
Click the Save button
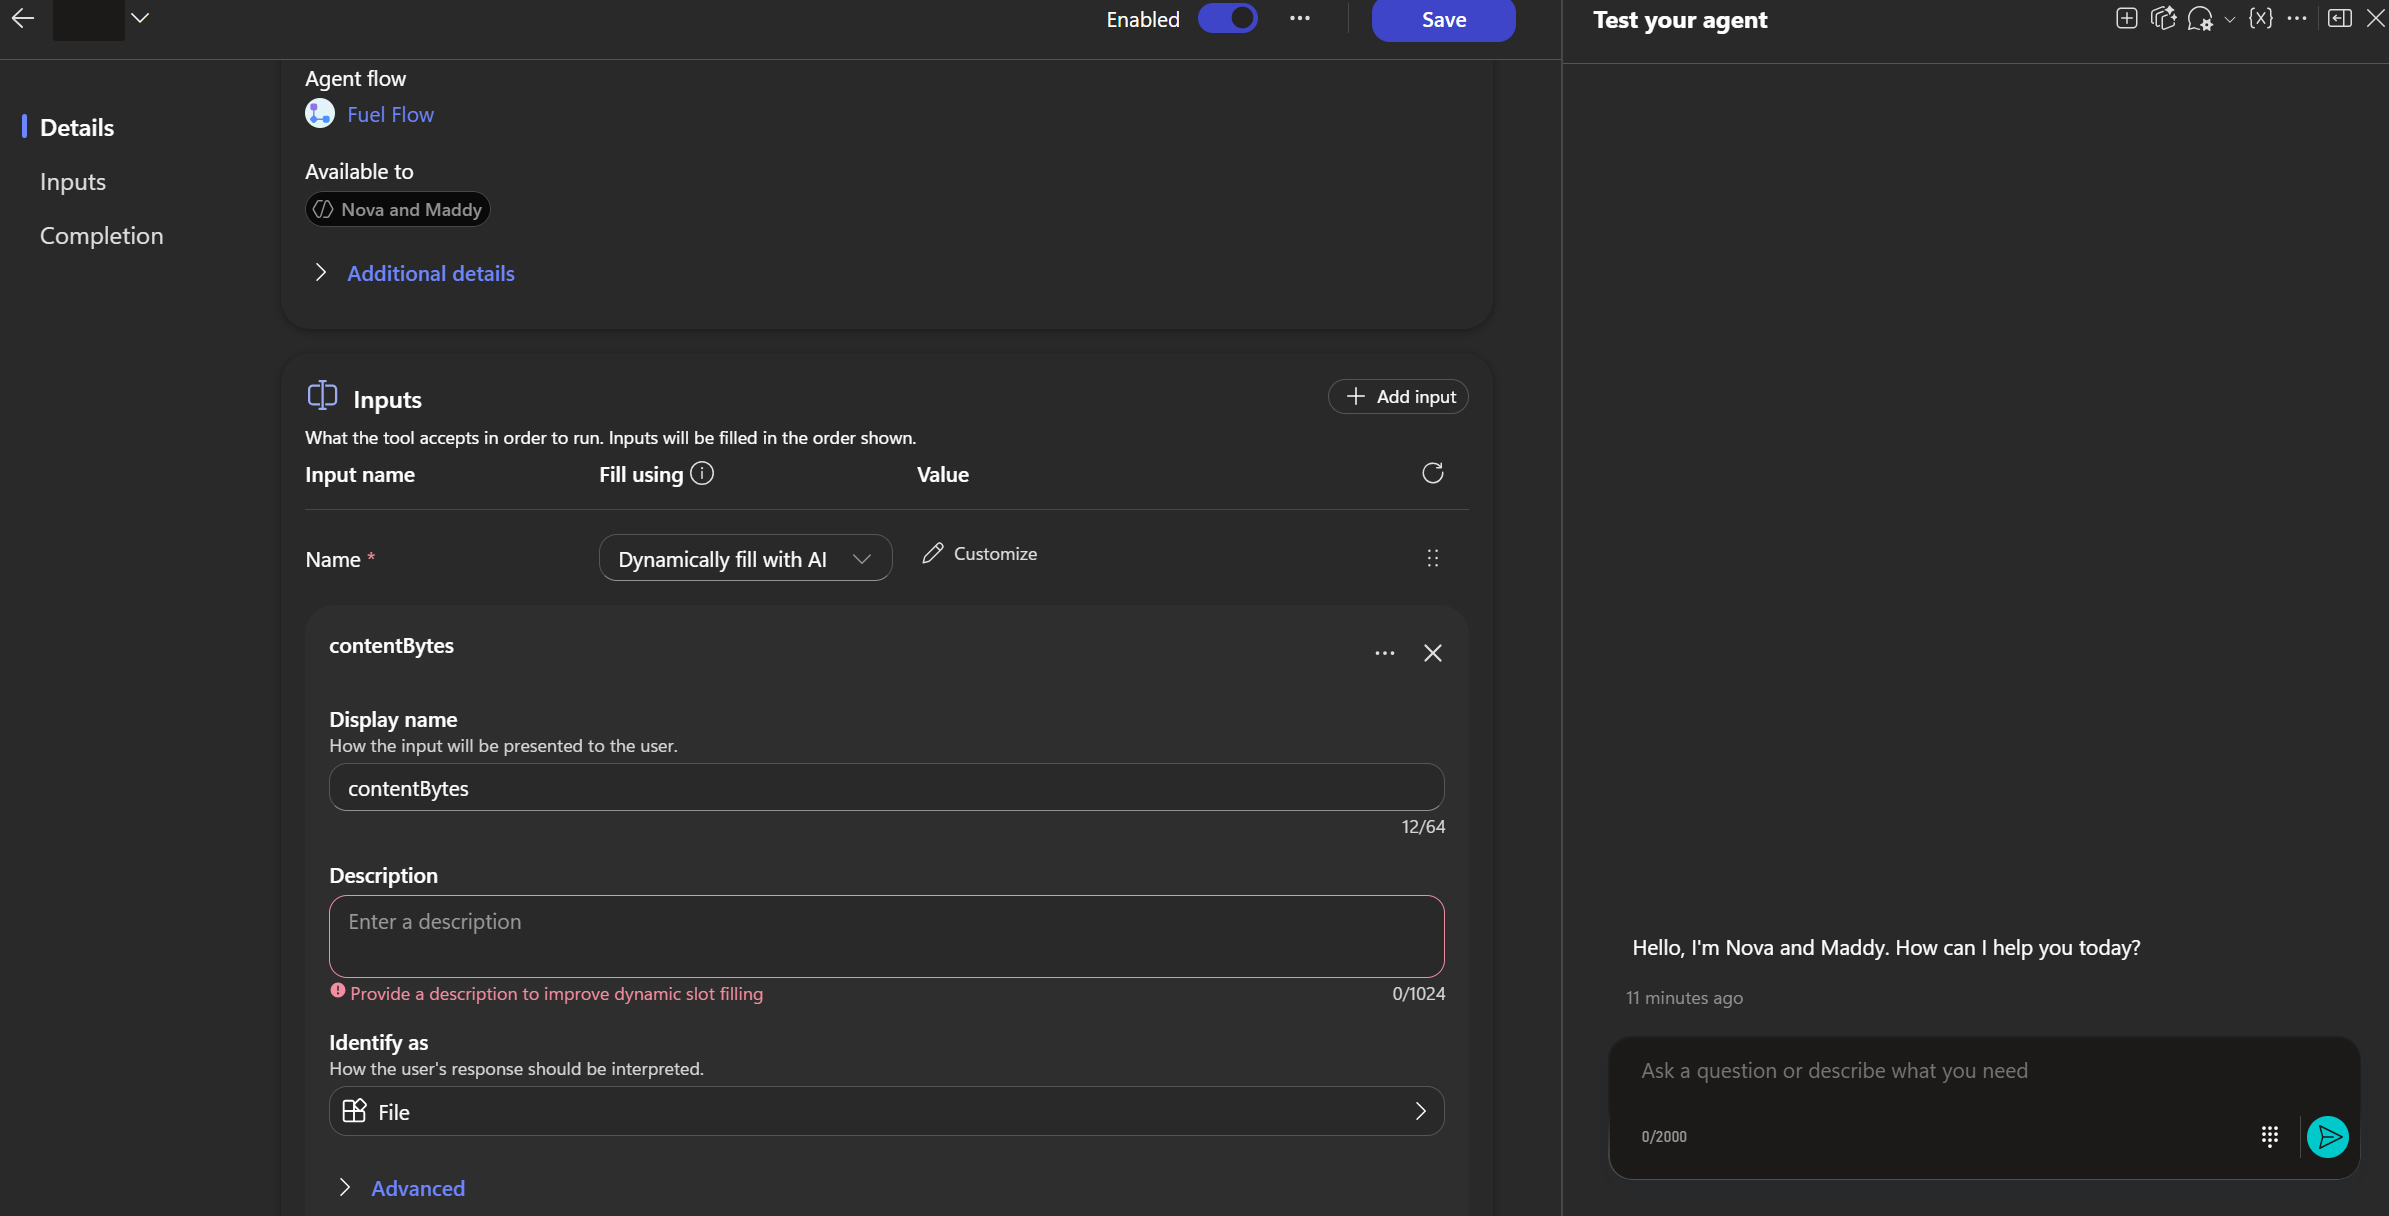1443,19
